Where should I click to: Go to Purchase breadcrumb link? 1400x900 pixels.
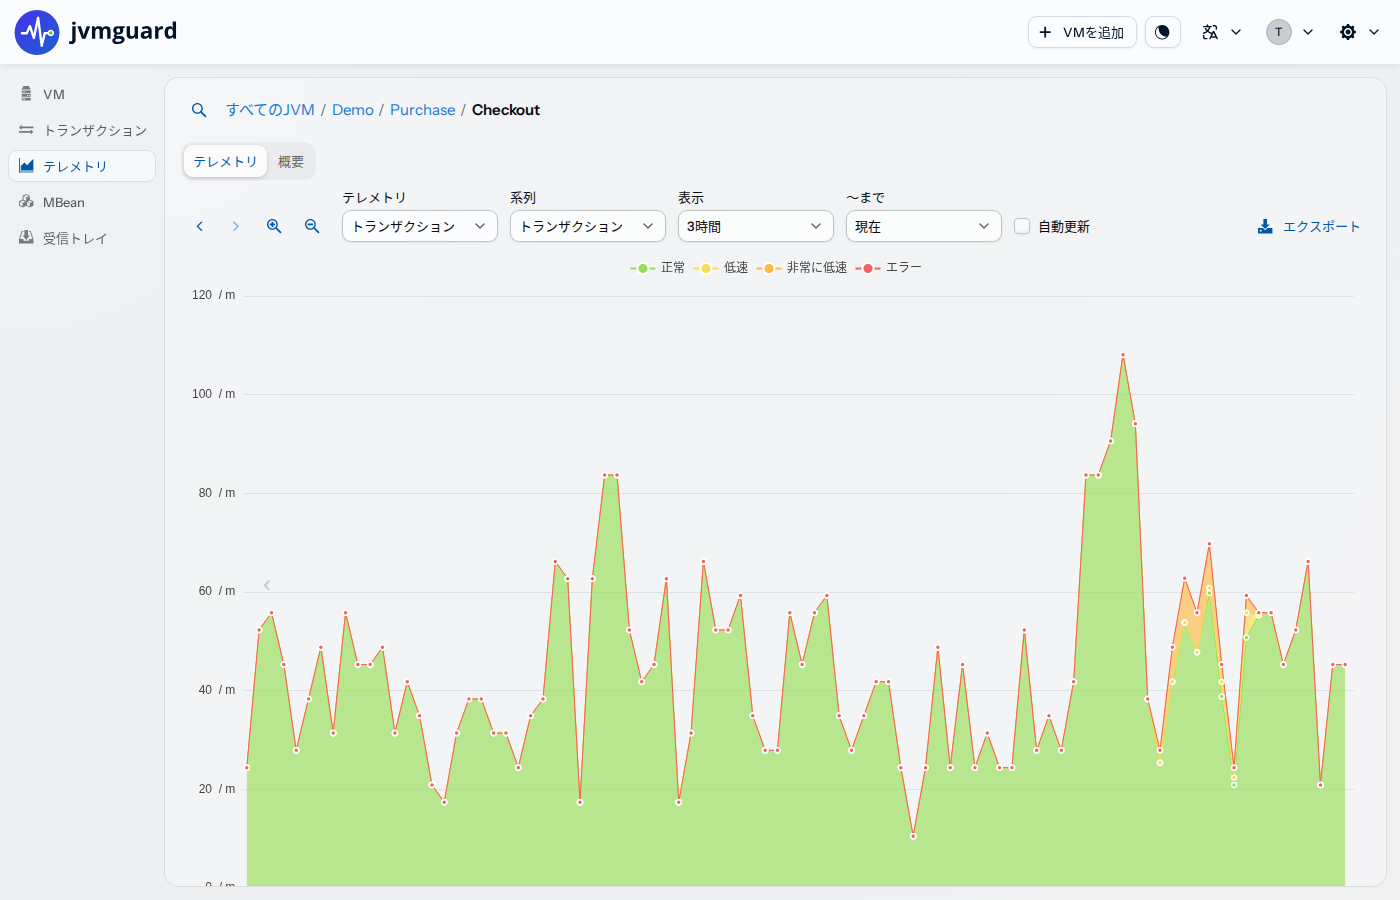[422, 110]
